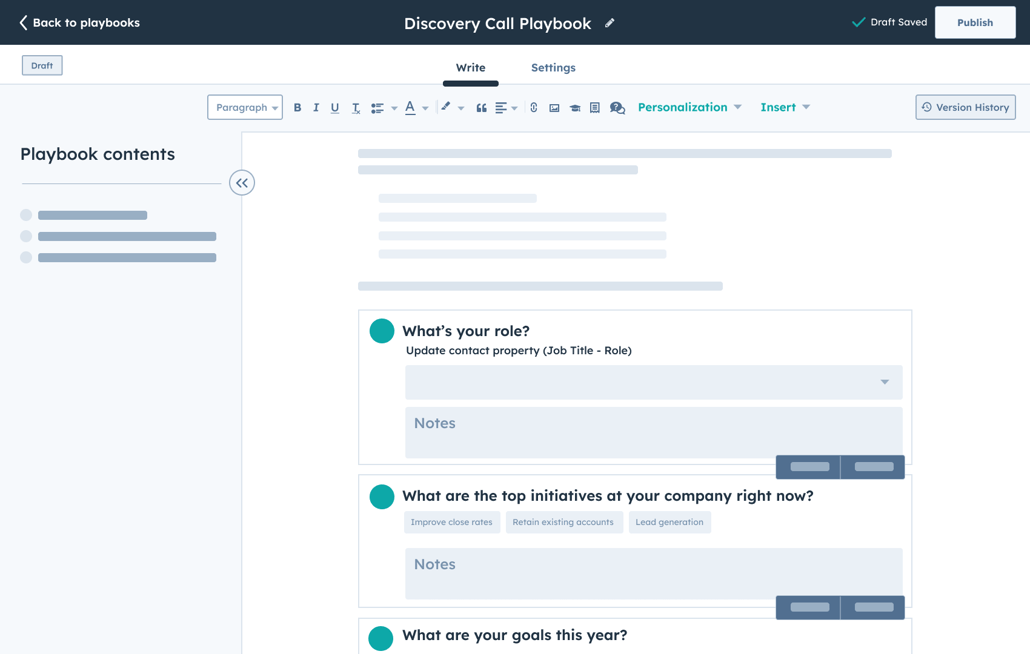1030x654 pixels.
Task: Click the top initiatives question heading
Action: (x=608, y=496)
